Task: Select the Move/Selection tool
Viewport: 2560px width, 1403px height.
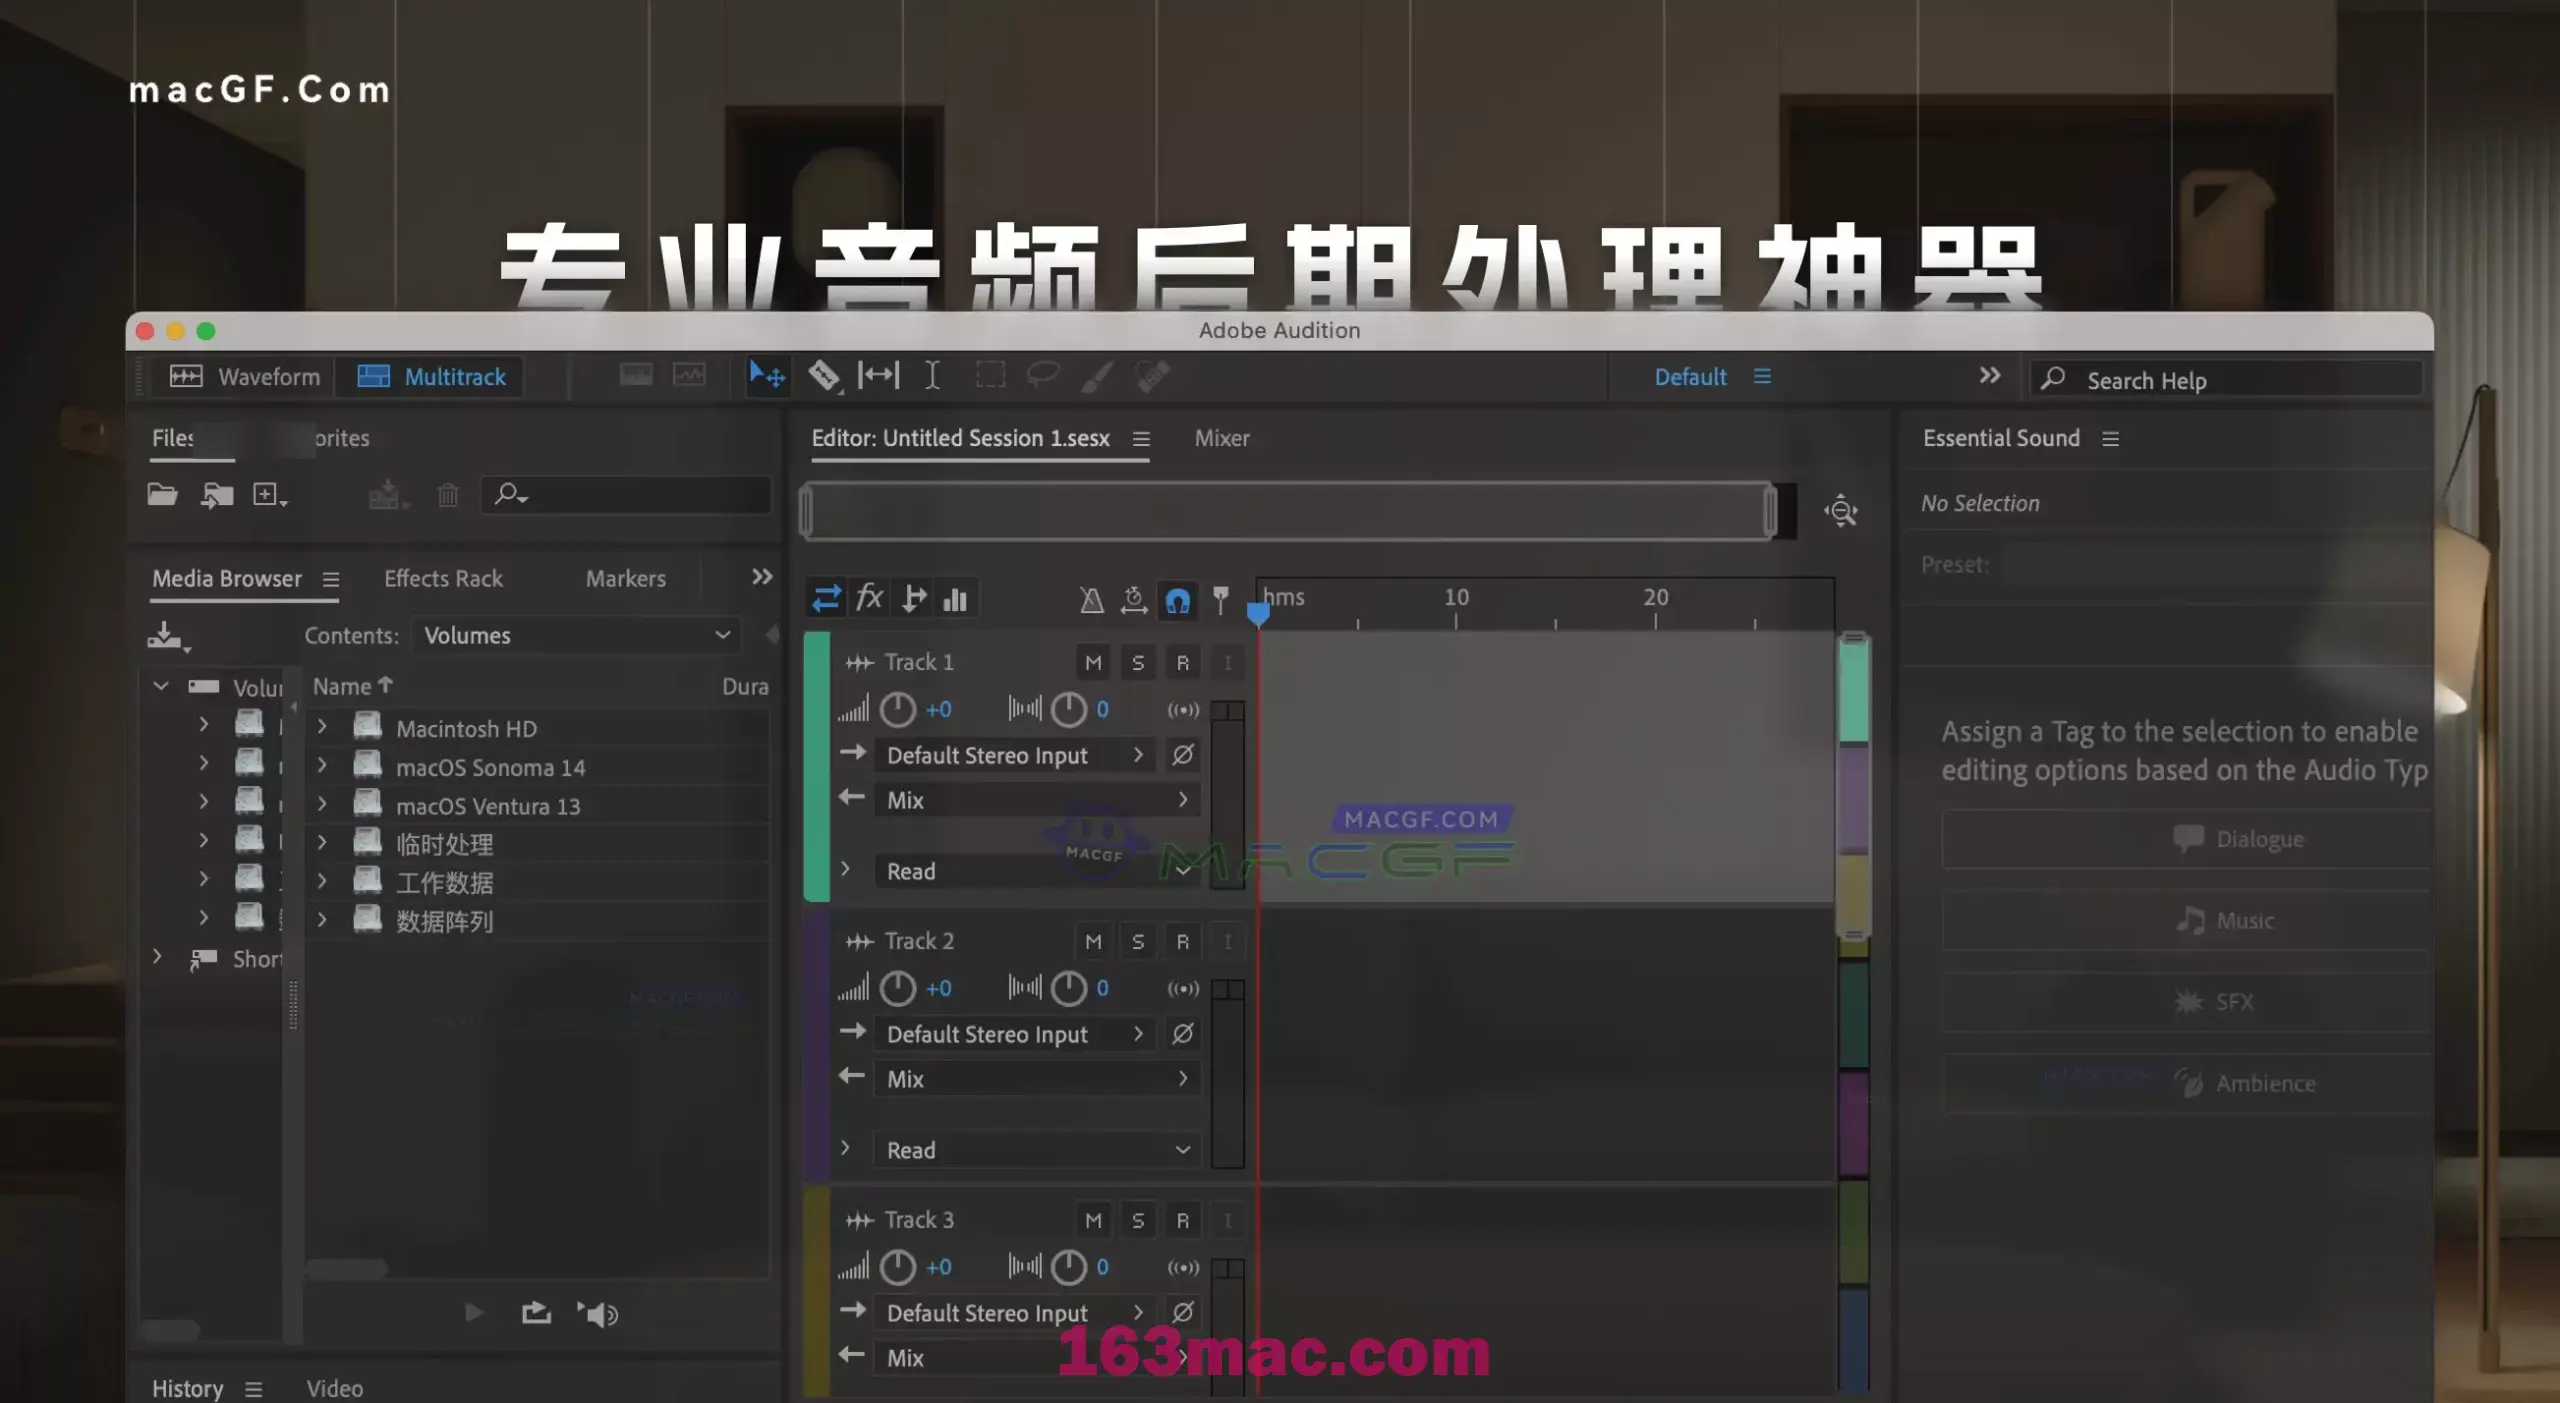Action: (x=767, y=375)
